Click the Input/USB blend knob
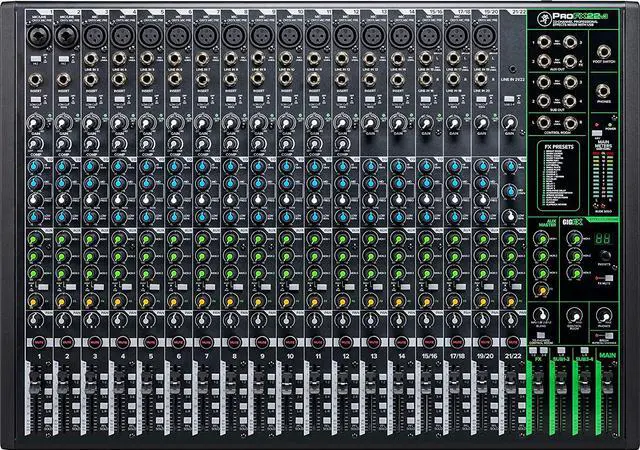 [x=541, y=315]
